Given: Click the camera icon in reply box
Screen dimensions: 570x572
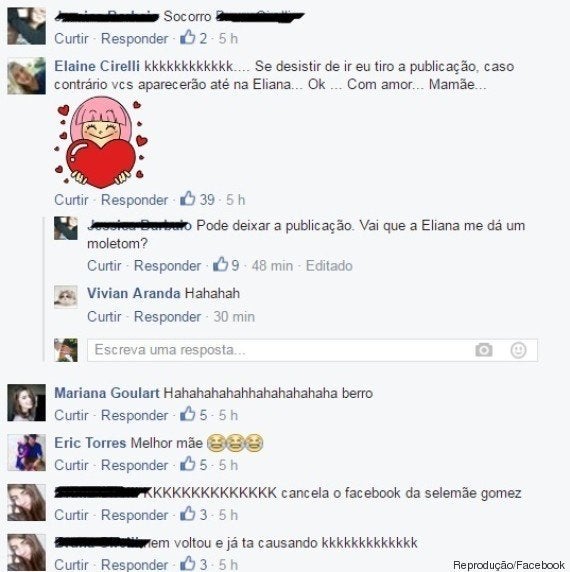Looking at the screenshot, I should pos(484,350).
